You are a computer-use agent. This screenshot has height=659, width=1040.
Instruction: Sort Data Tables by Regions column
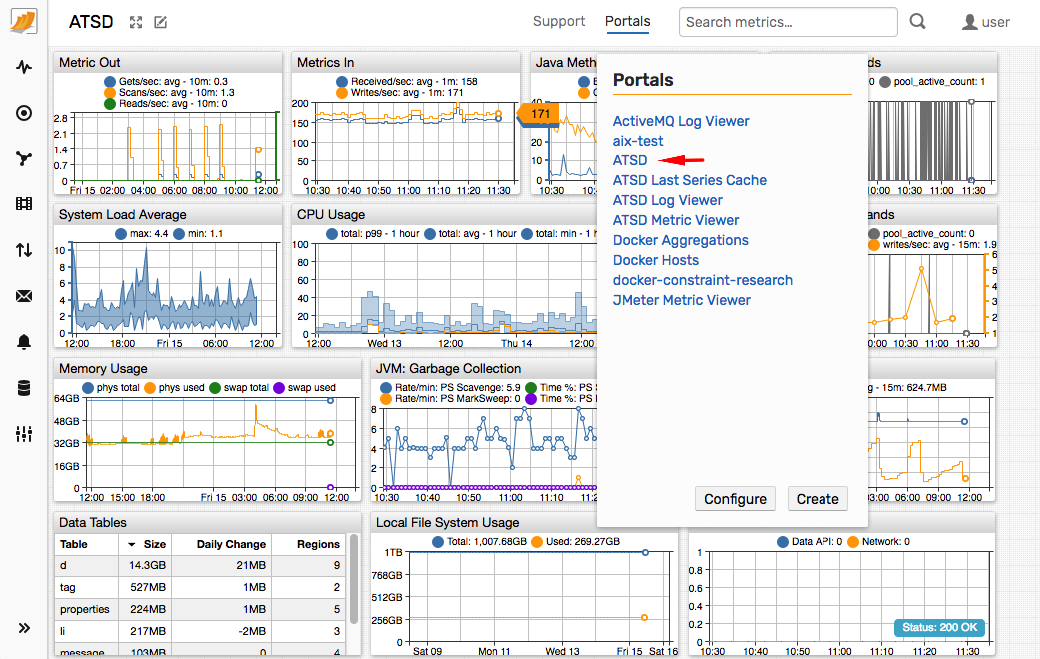click(x=308, y=544)
